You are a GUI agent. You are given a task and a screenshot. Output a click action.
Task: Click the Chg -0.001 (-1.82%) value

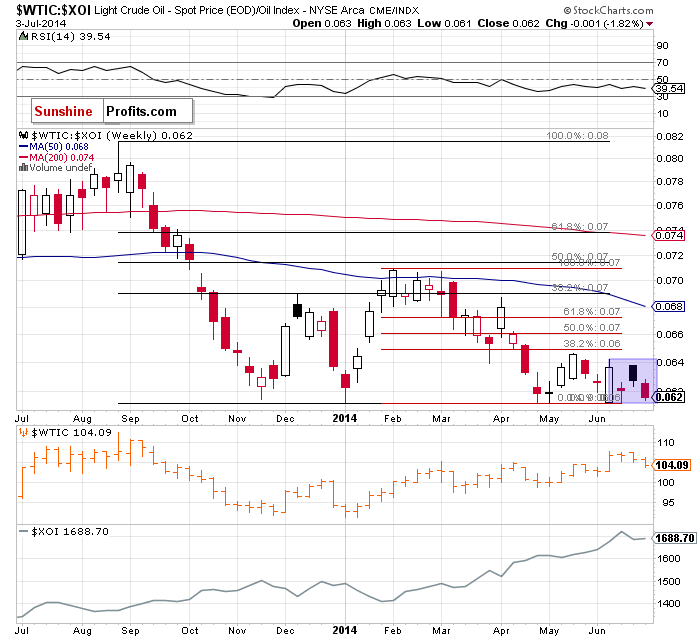pos(594,23)
